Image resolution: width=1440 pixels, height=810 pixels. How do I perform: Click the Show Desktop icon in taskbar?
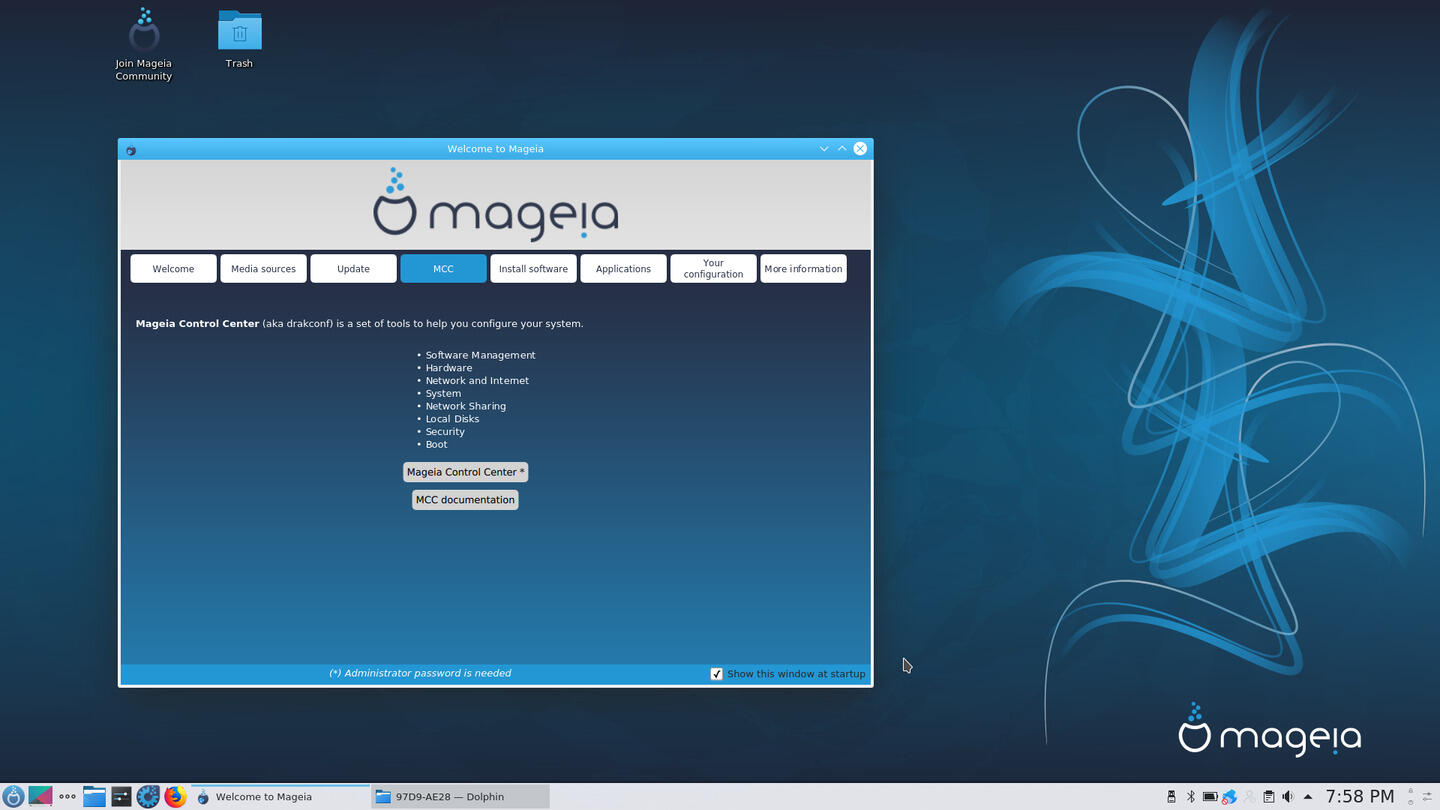pyautogui.click(x=40, y=796)
